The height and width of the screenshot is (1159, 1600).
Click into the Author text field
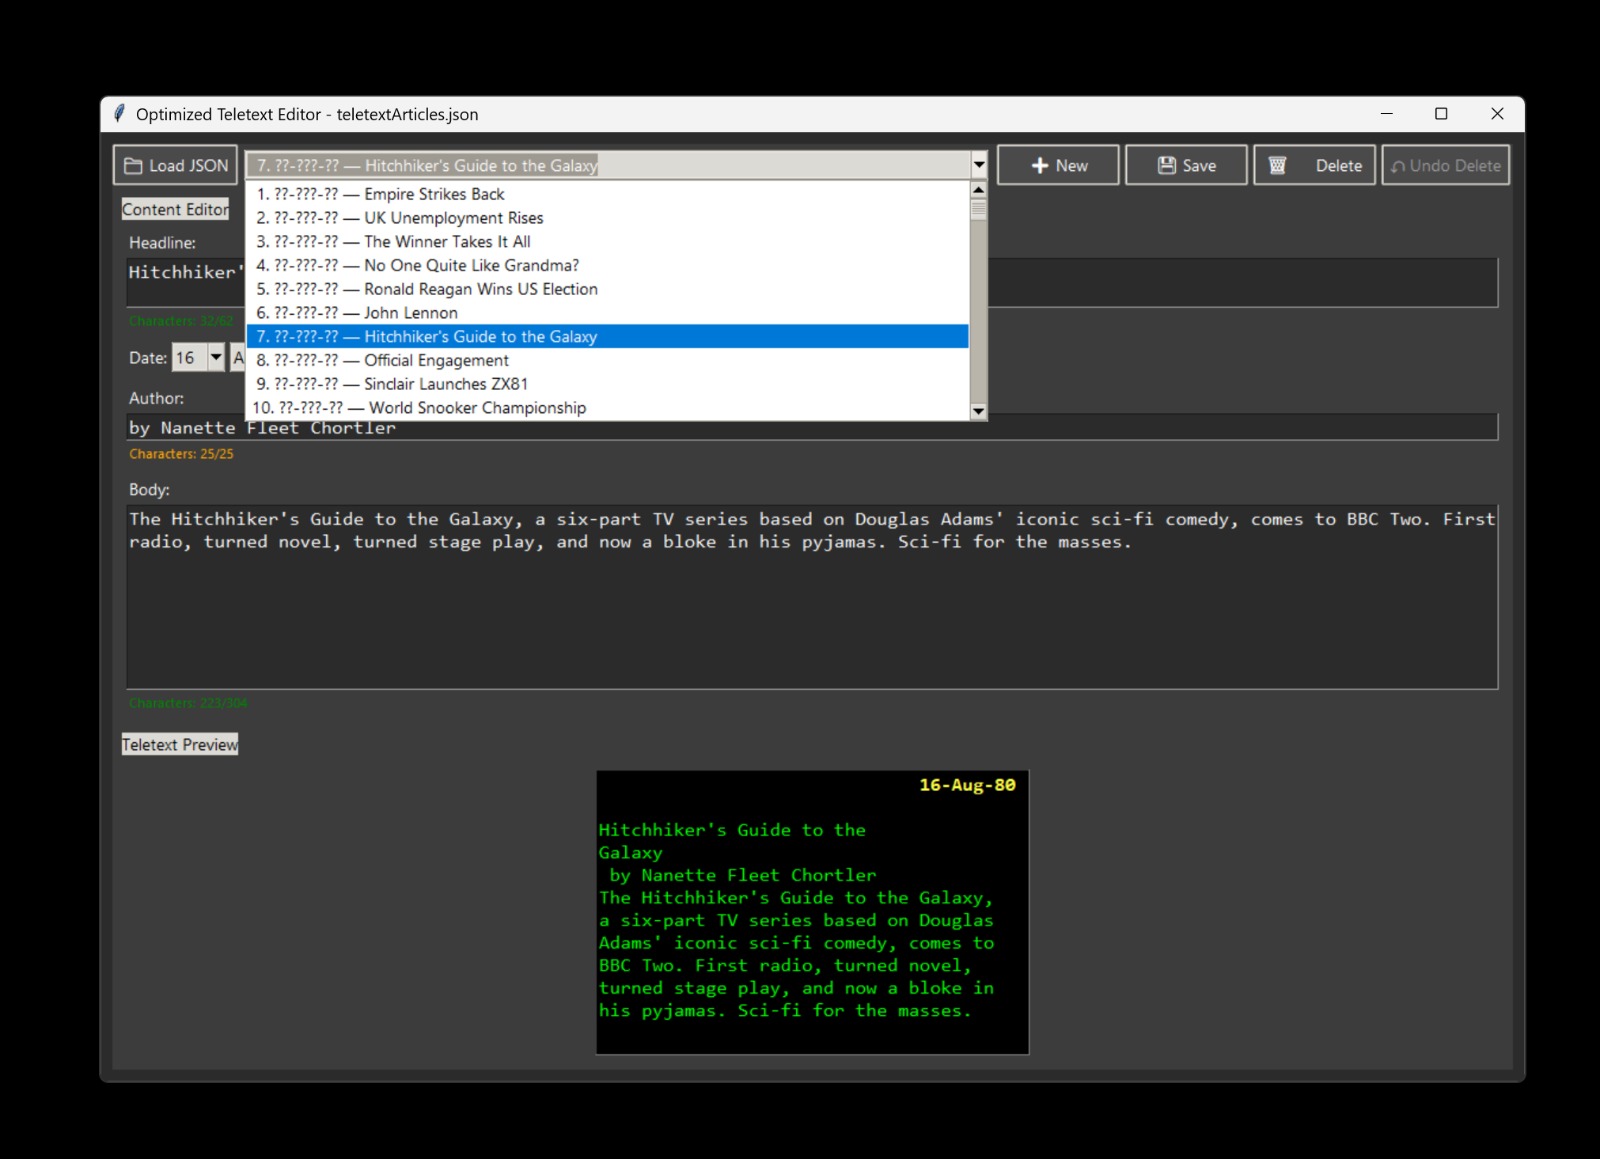[812, 427]
